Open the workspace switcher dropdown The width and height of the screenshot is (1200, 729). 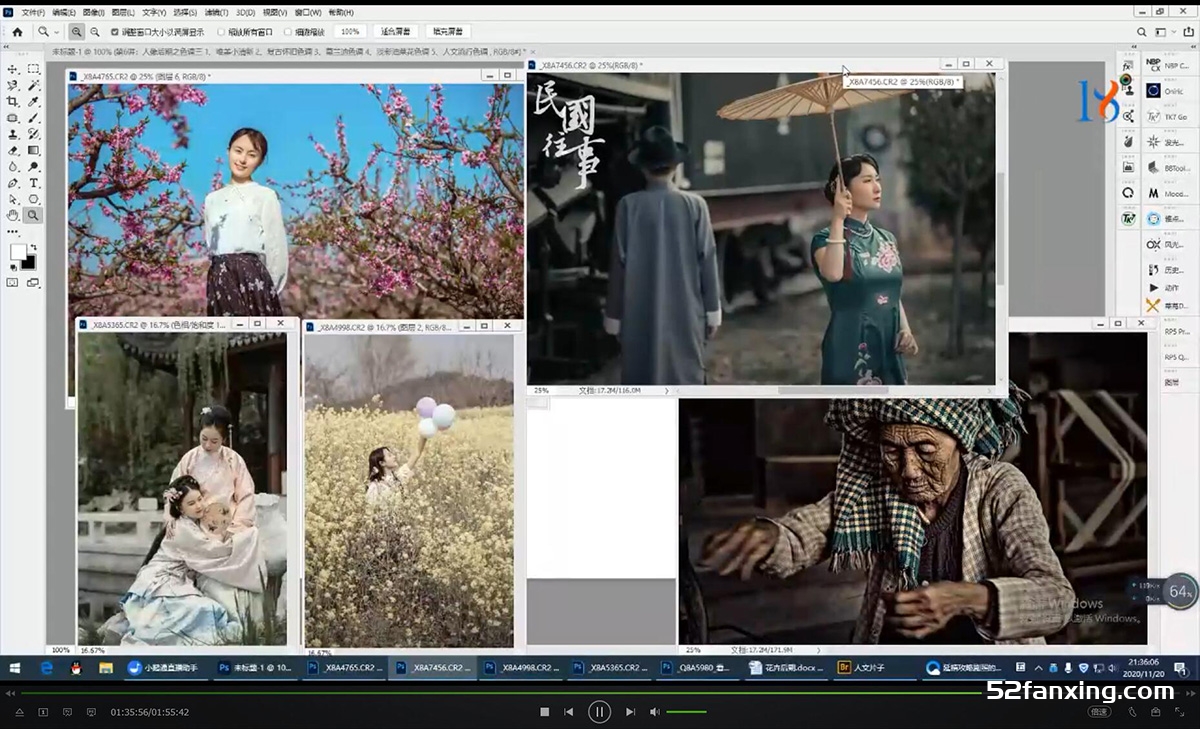(x=1164, y=32)
